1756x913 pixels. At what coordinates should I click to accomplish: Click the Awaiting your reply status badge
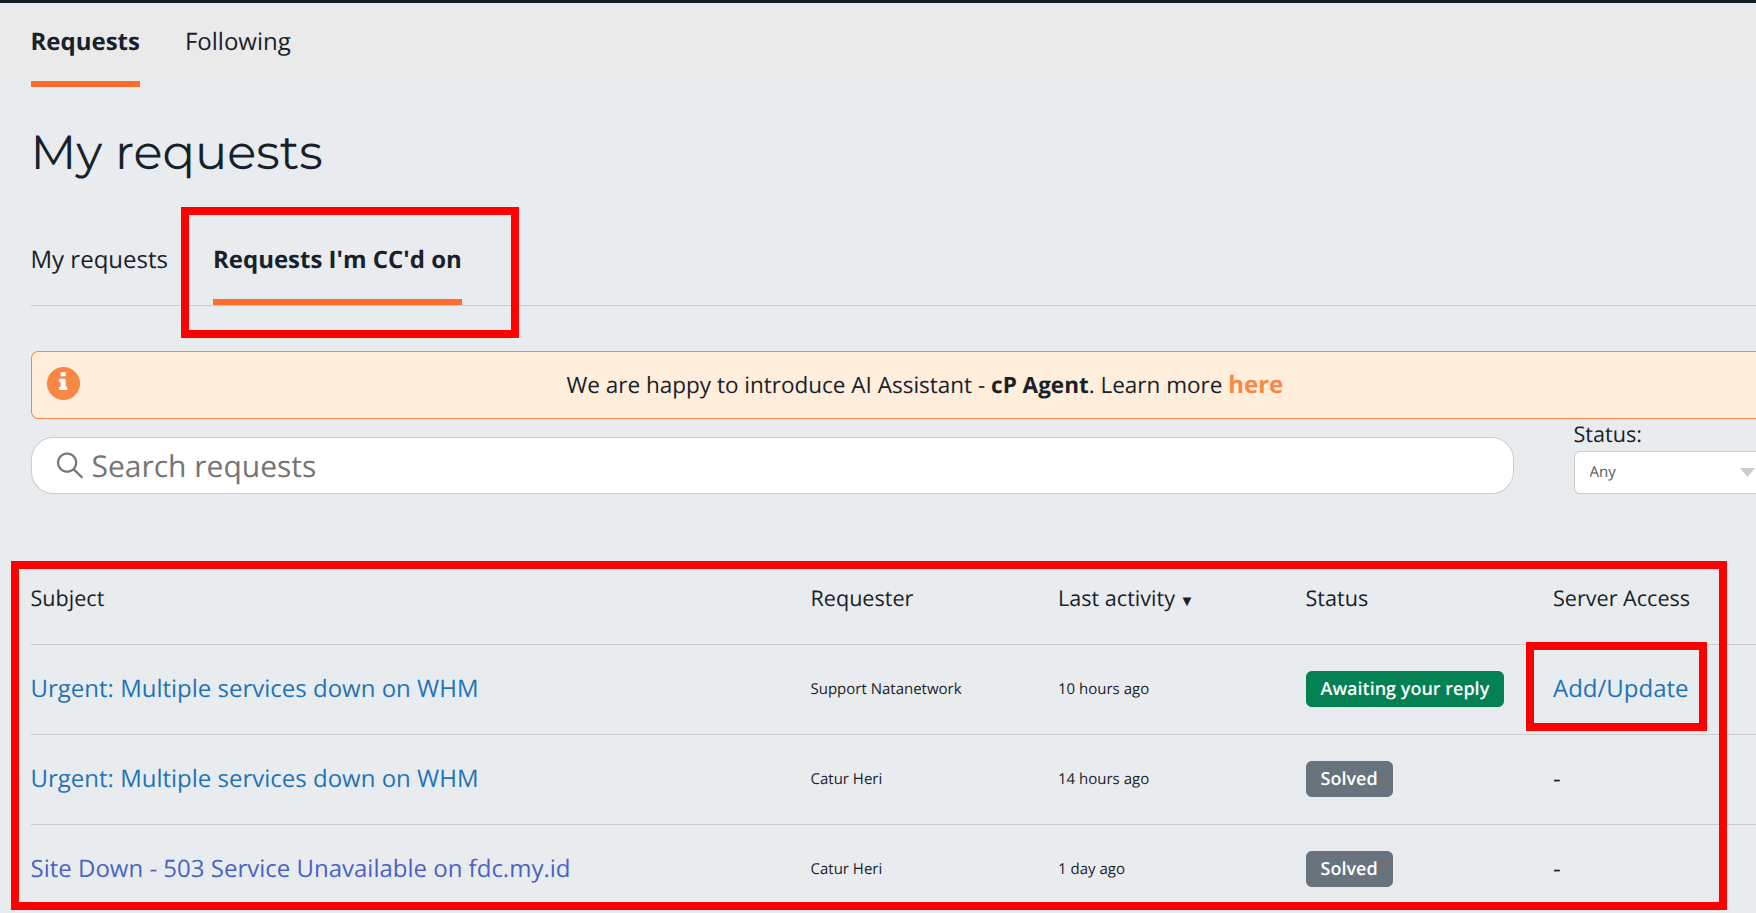coord(1404,688)
